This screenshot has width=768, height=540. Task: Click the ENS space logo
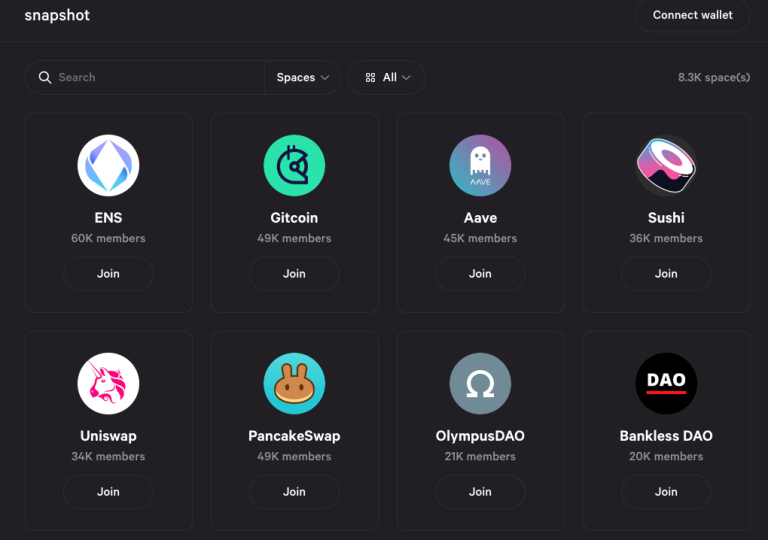(x=108, y=165)
